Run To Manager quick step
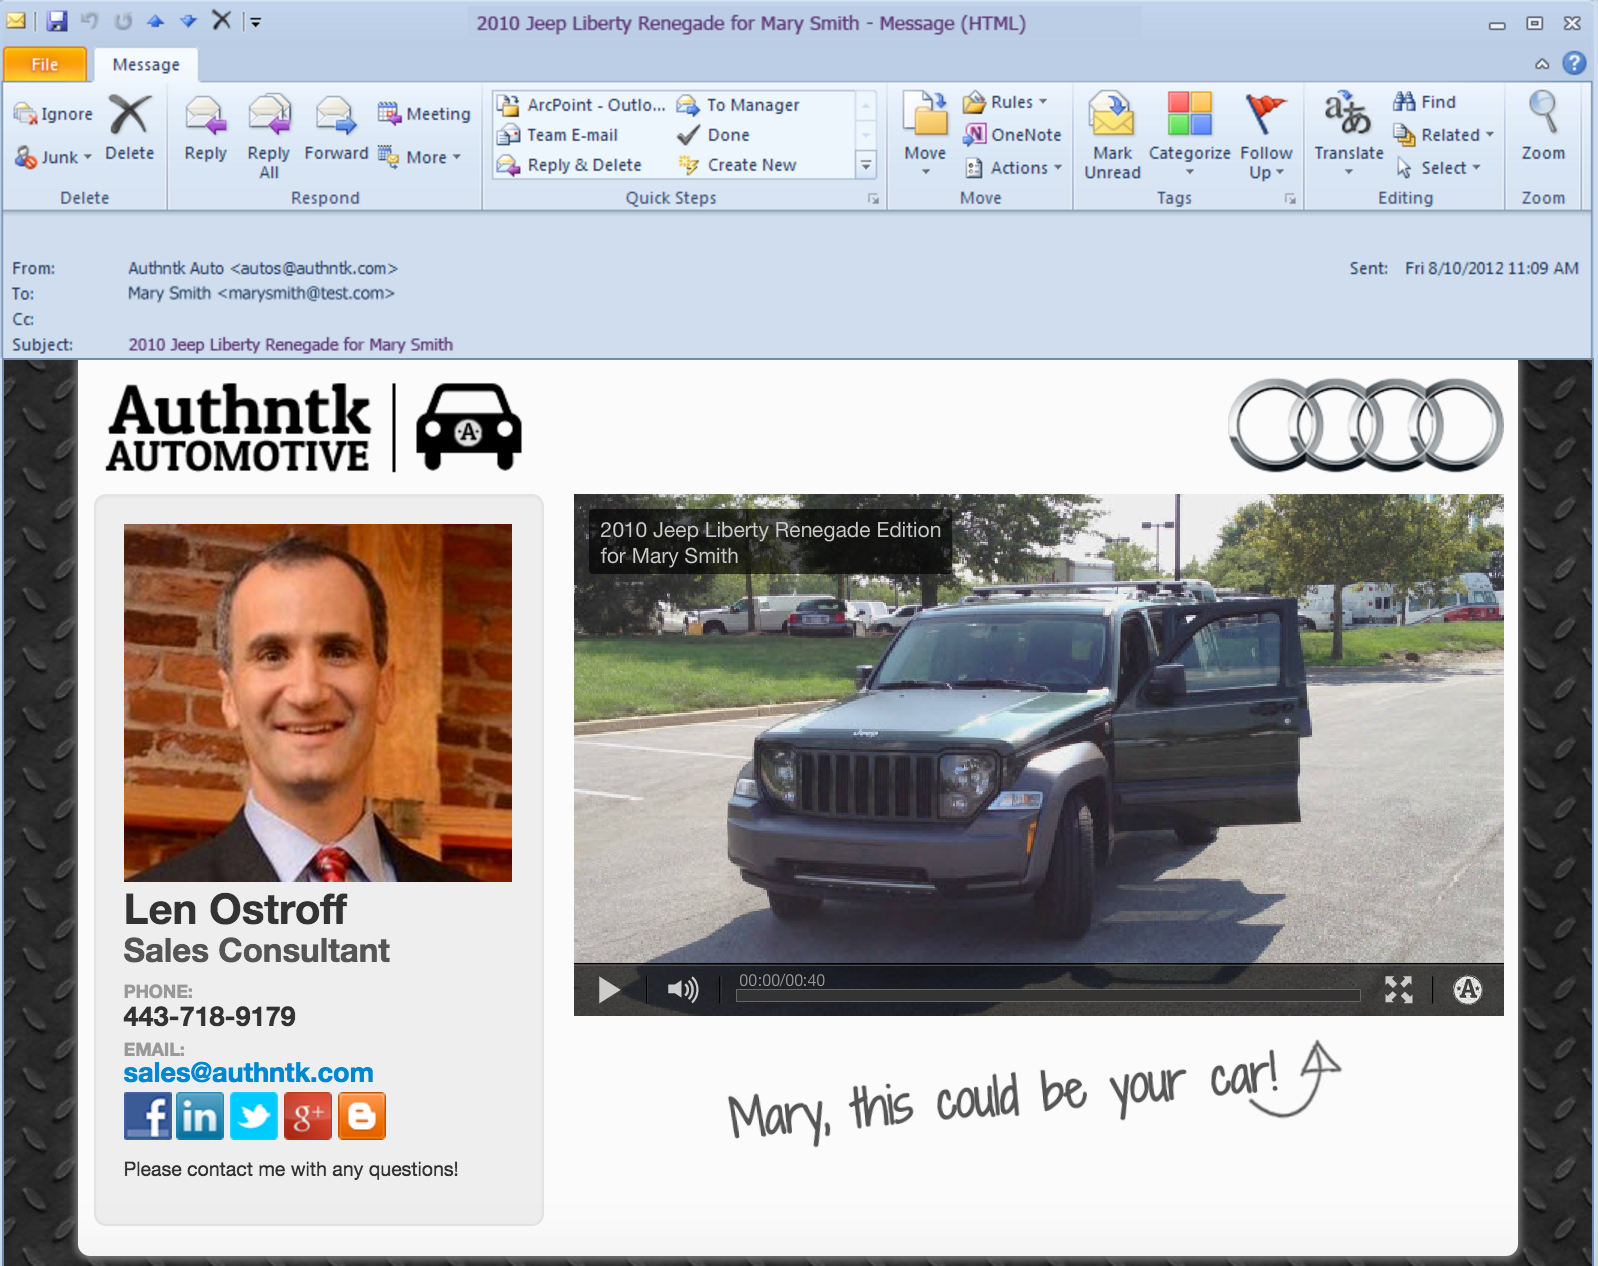Screen dimensions: 1598x1266 [739, 105]
